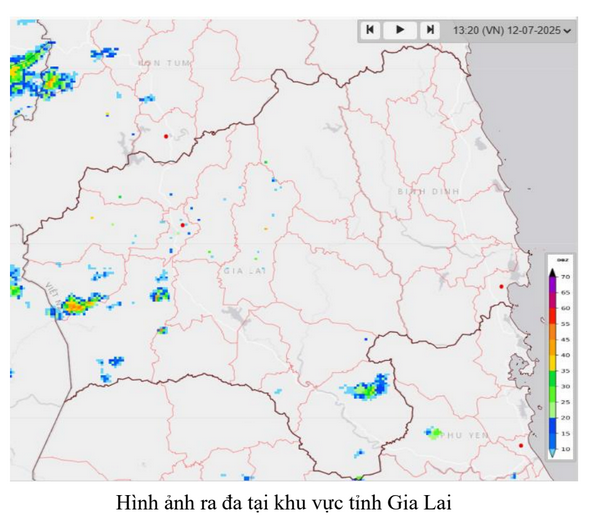Expand time selector chevron arrow
The height and width of the screenshot is (523, 596).
[567, 31]
